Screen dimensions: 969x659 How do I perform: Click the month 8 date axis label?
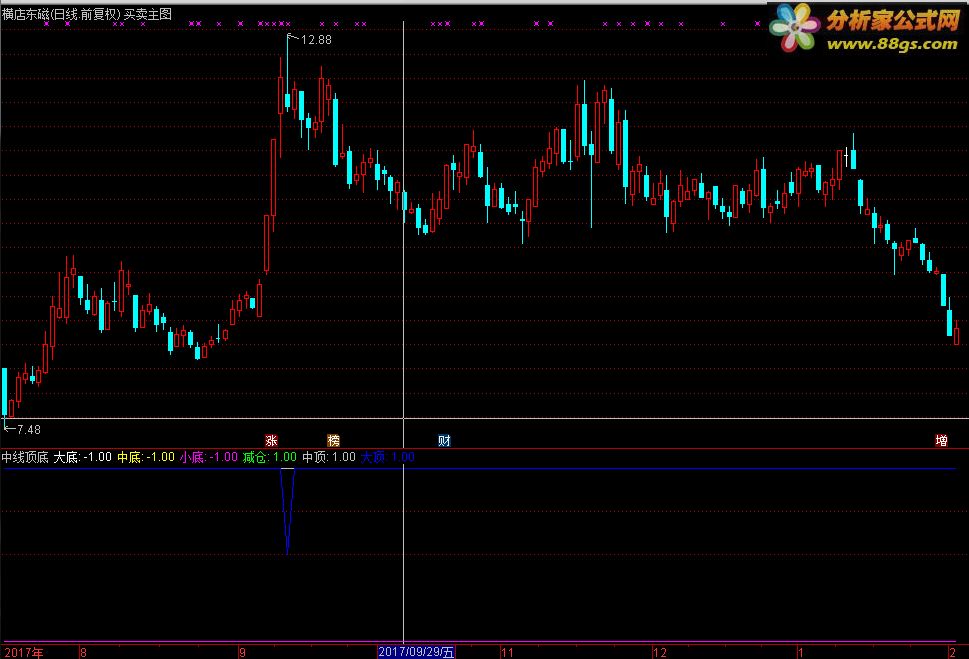(x=83, y=652)
